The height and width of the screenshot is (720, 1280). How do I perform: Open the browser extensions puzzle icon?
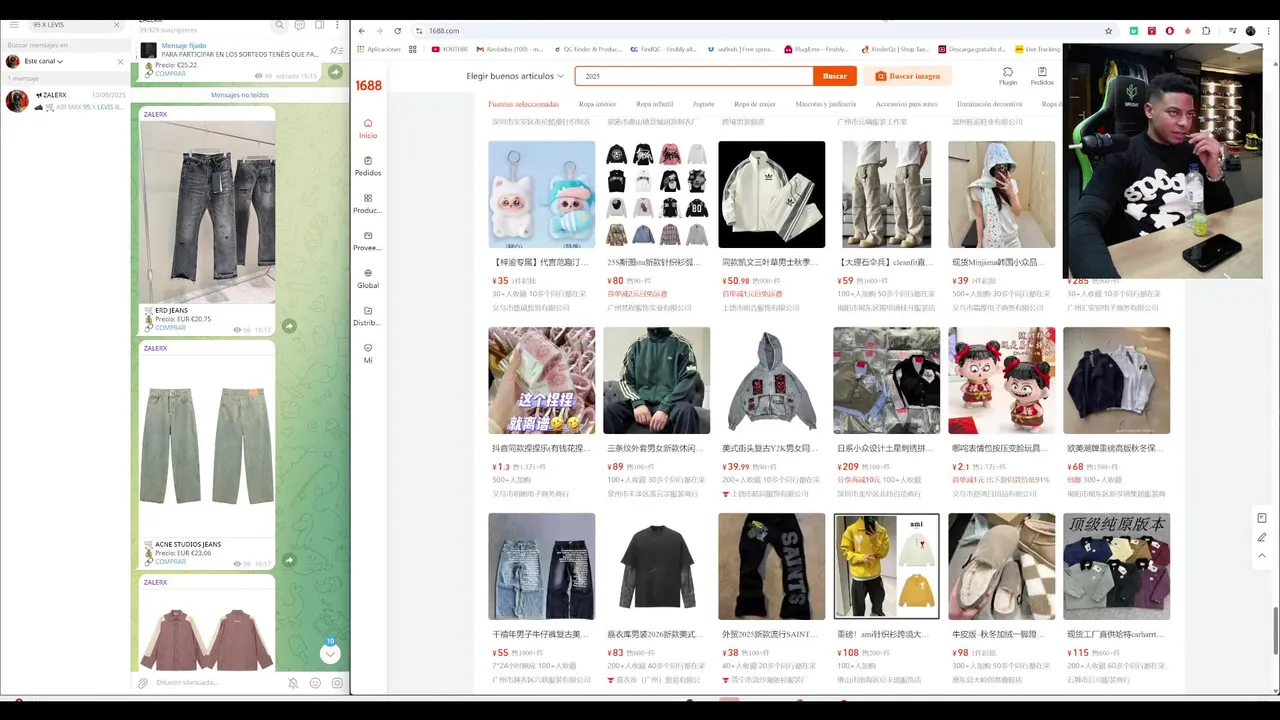coord(1206,31)
